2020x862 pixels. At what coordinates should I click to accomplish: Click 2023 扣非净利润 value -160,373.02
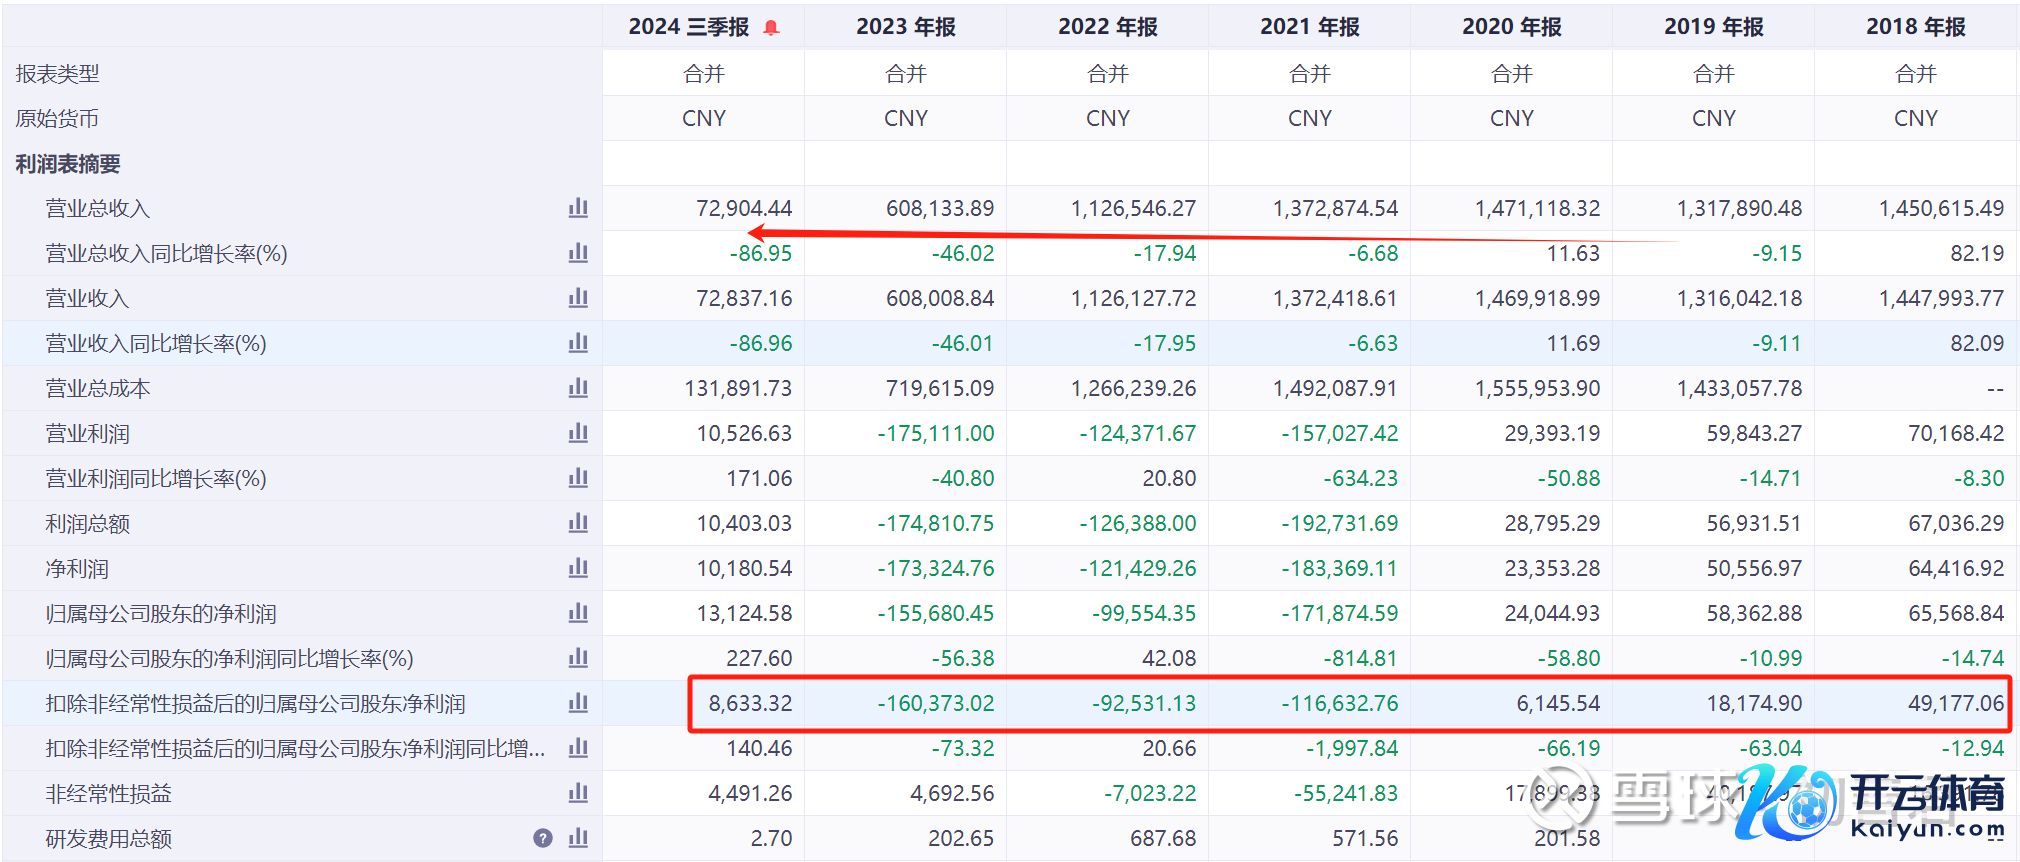pos(935,703)
